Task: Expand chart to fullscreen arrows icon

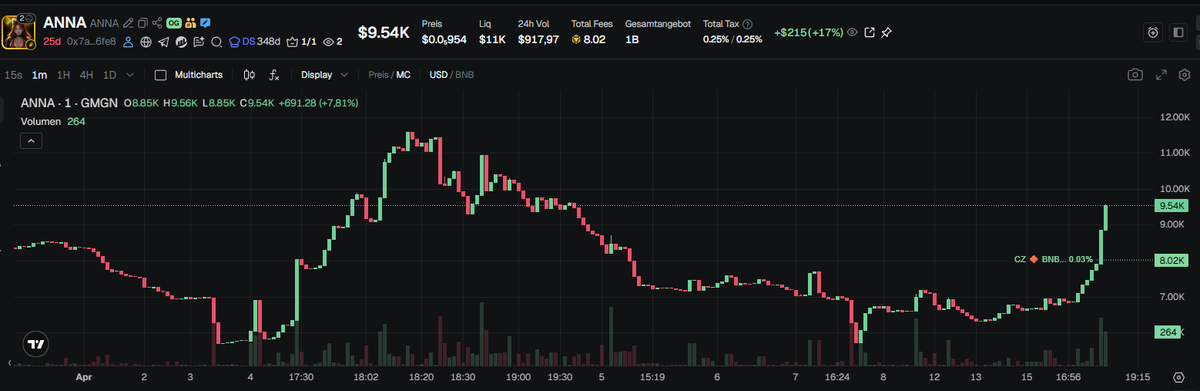Action: (x=1161, y=75)
